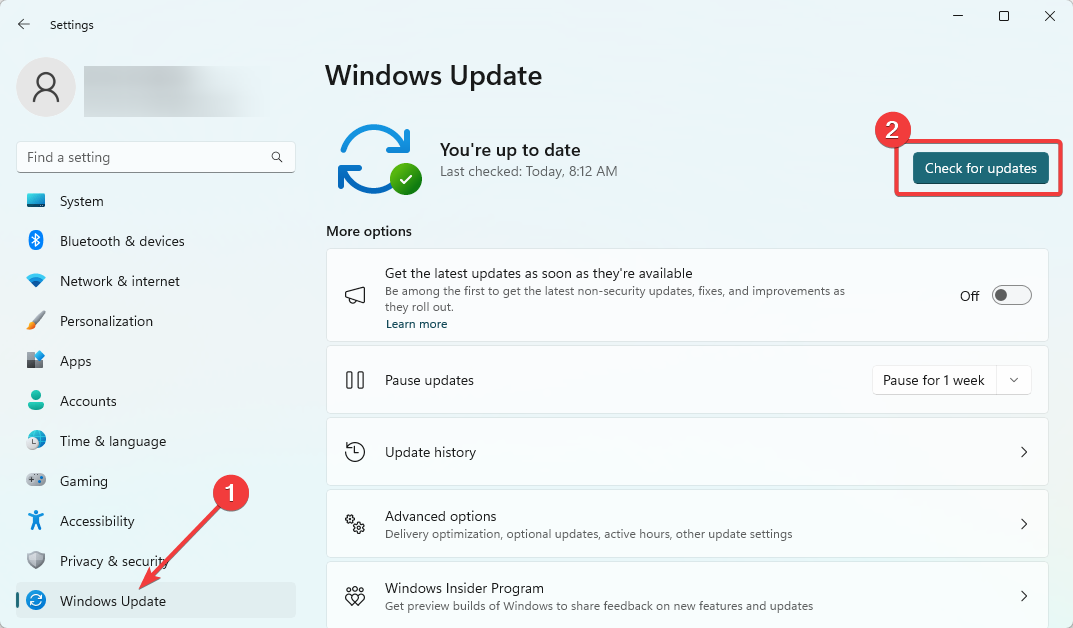Viewport: 1073px width, 628px height.
Task: Click the Privacy & security shield icon
Action: 36,560
